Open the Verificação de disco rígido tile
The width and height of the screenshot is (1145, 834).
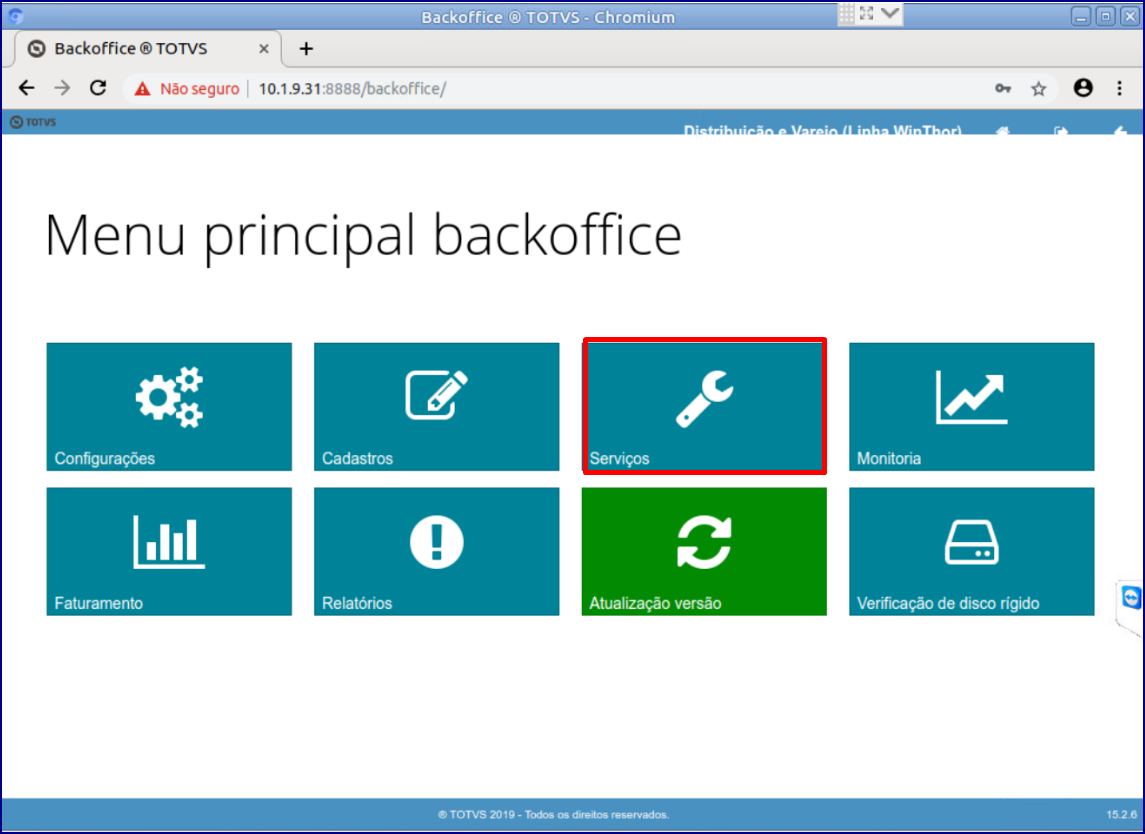(971, 551)
